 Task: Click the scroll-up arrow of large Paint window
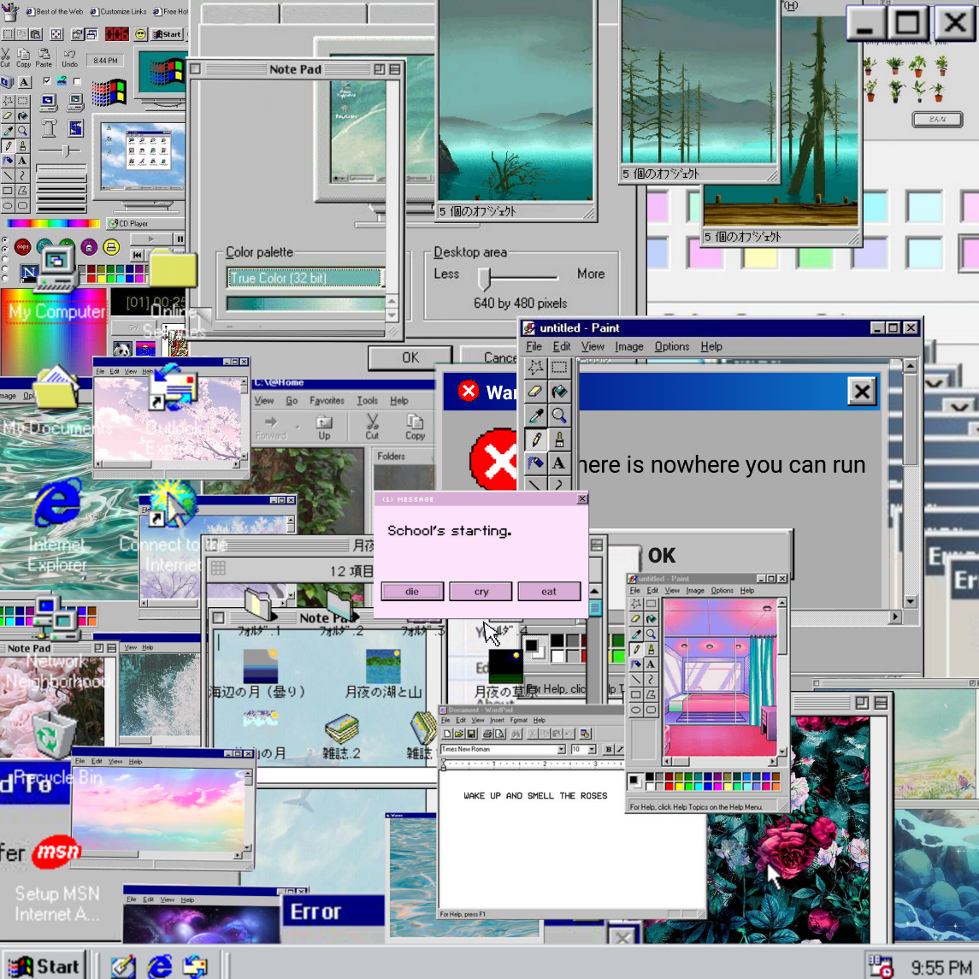910,365
